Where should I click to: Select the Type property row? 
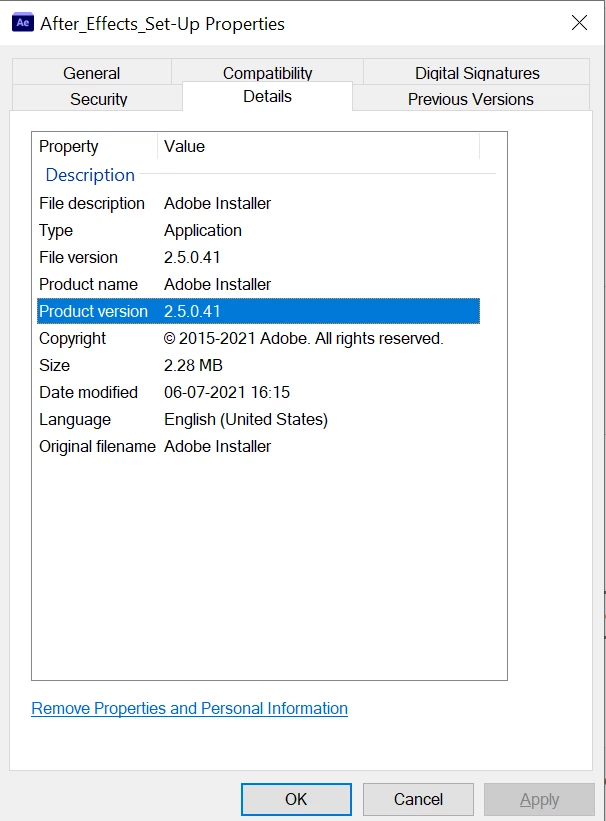coord(258,230)
